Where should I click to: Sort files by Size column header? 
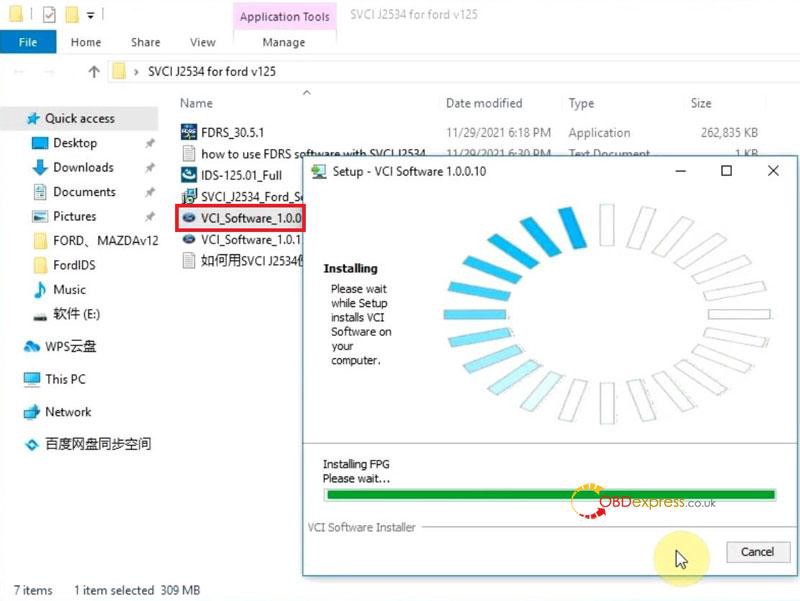[x=701, y=103]
